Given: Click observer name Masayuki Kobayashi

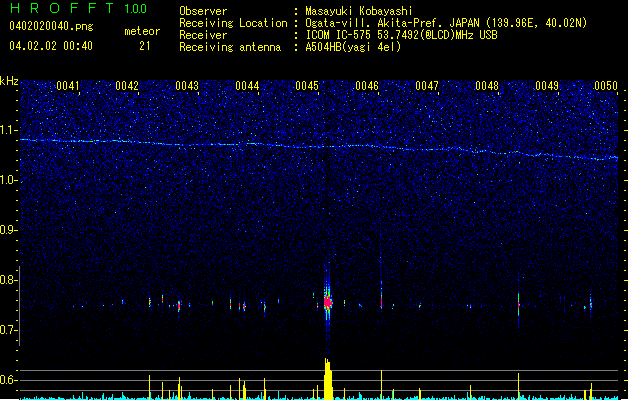Looking at the screenshot, I should [x=359, y=11].
